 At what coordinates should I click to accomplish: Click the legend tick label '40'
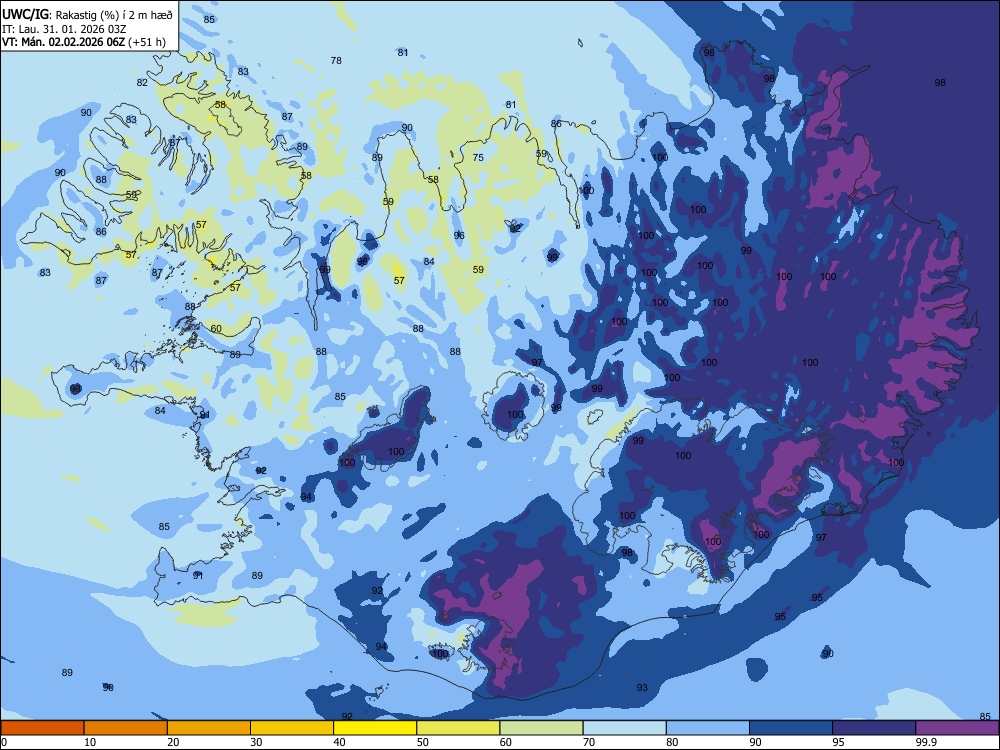(339, 742)
